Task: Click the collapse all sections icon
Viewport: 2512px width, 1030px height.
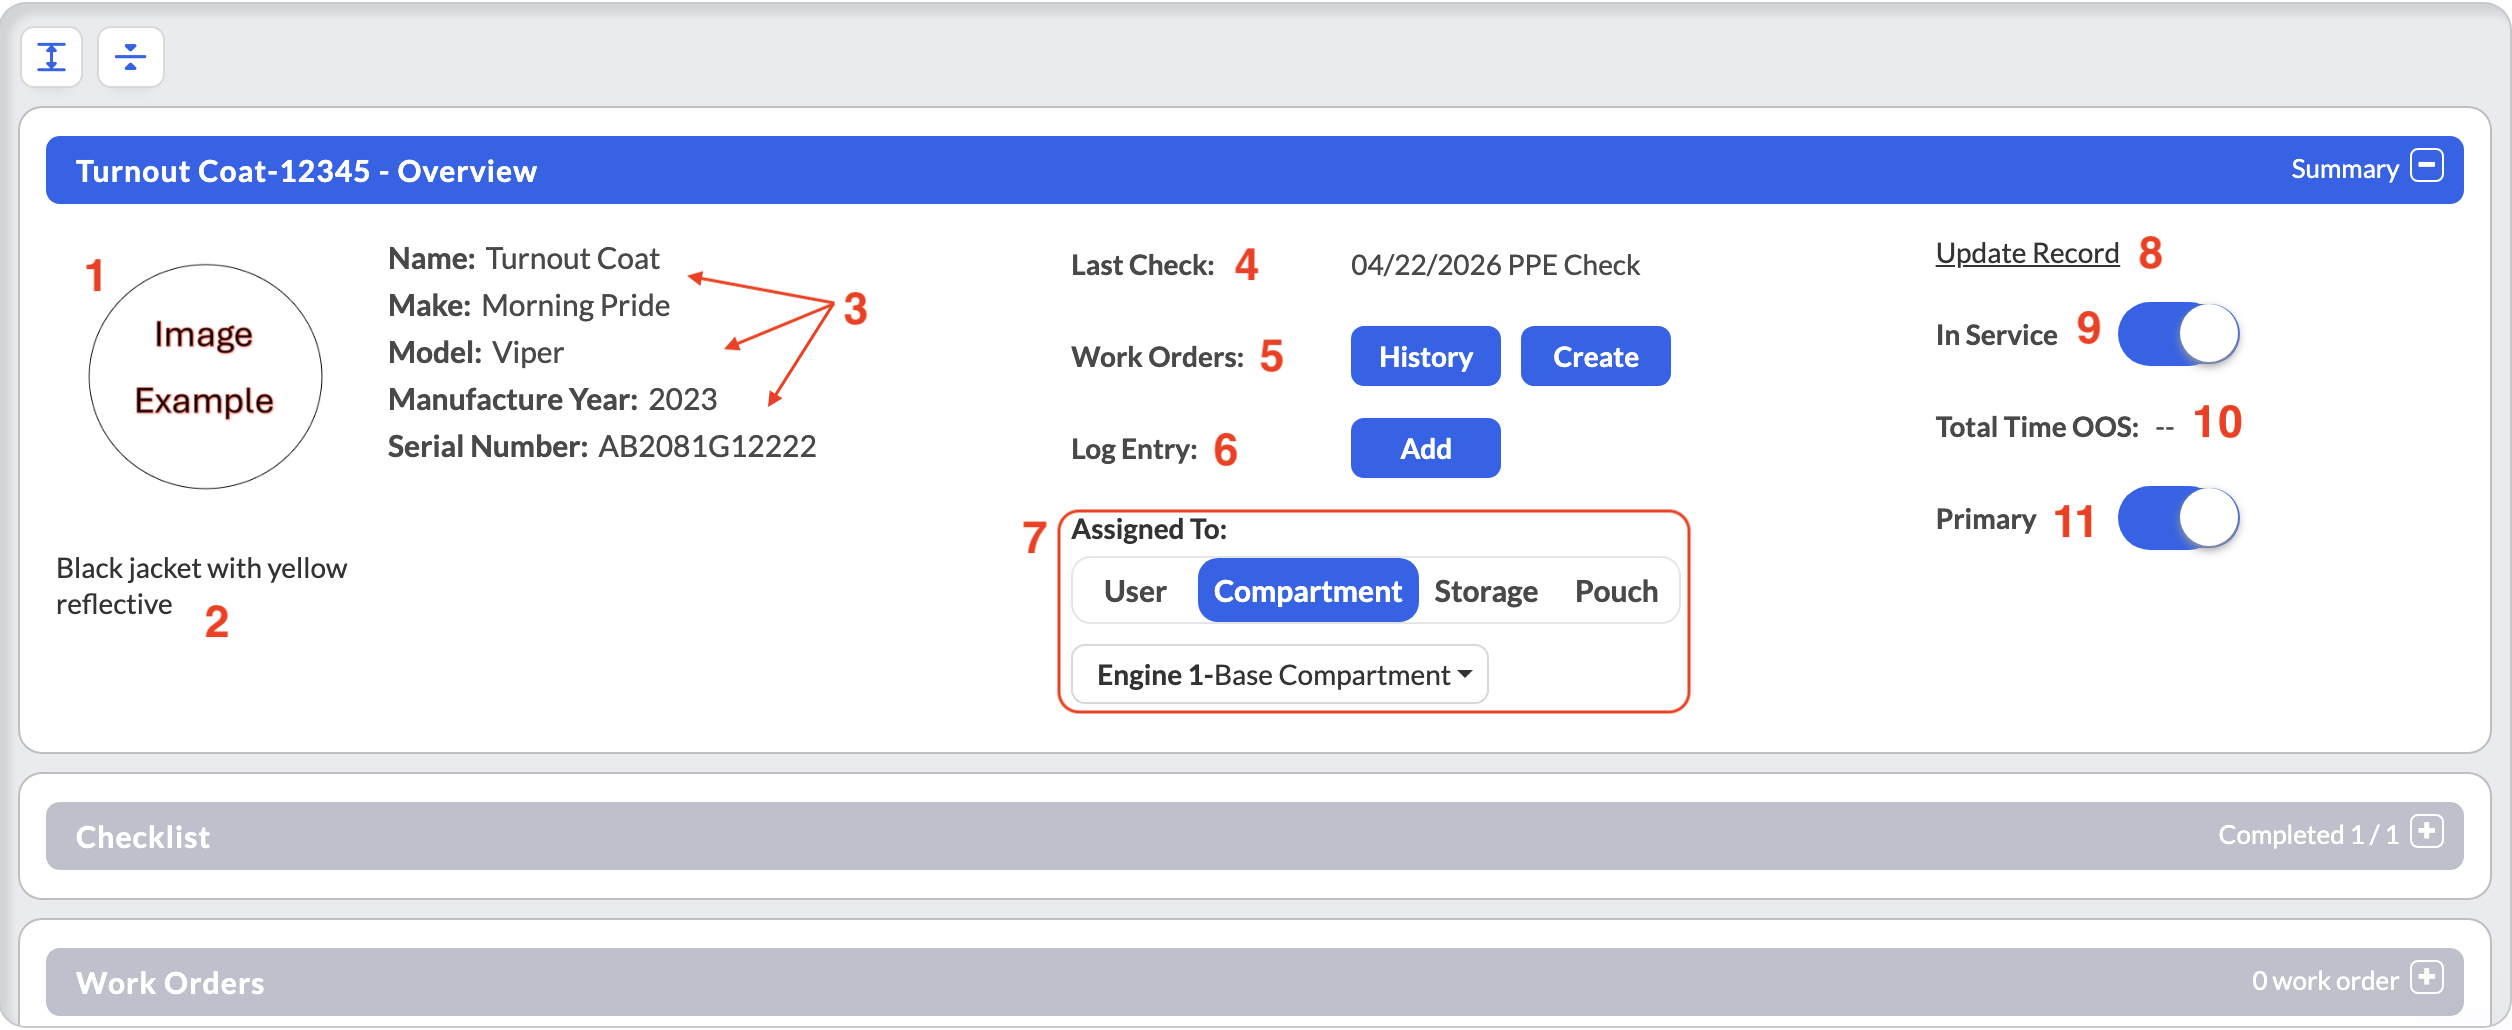Action: point(130,57)
